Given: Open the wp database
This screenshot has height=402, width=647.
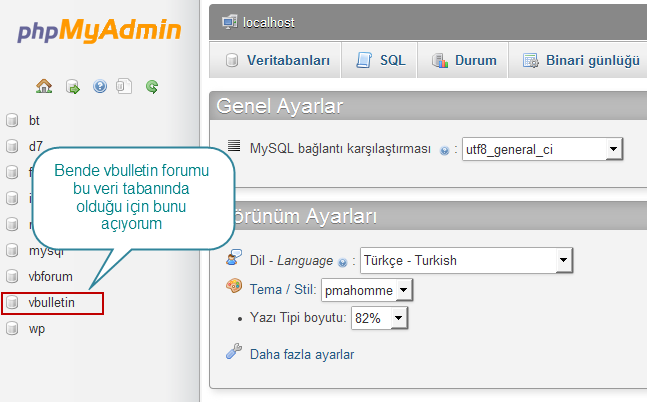Looking at the screenshot, I should (37, 329).
